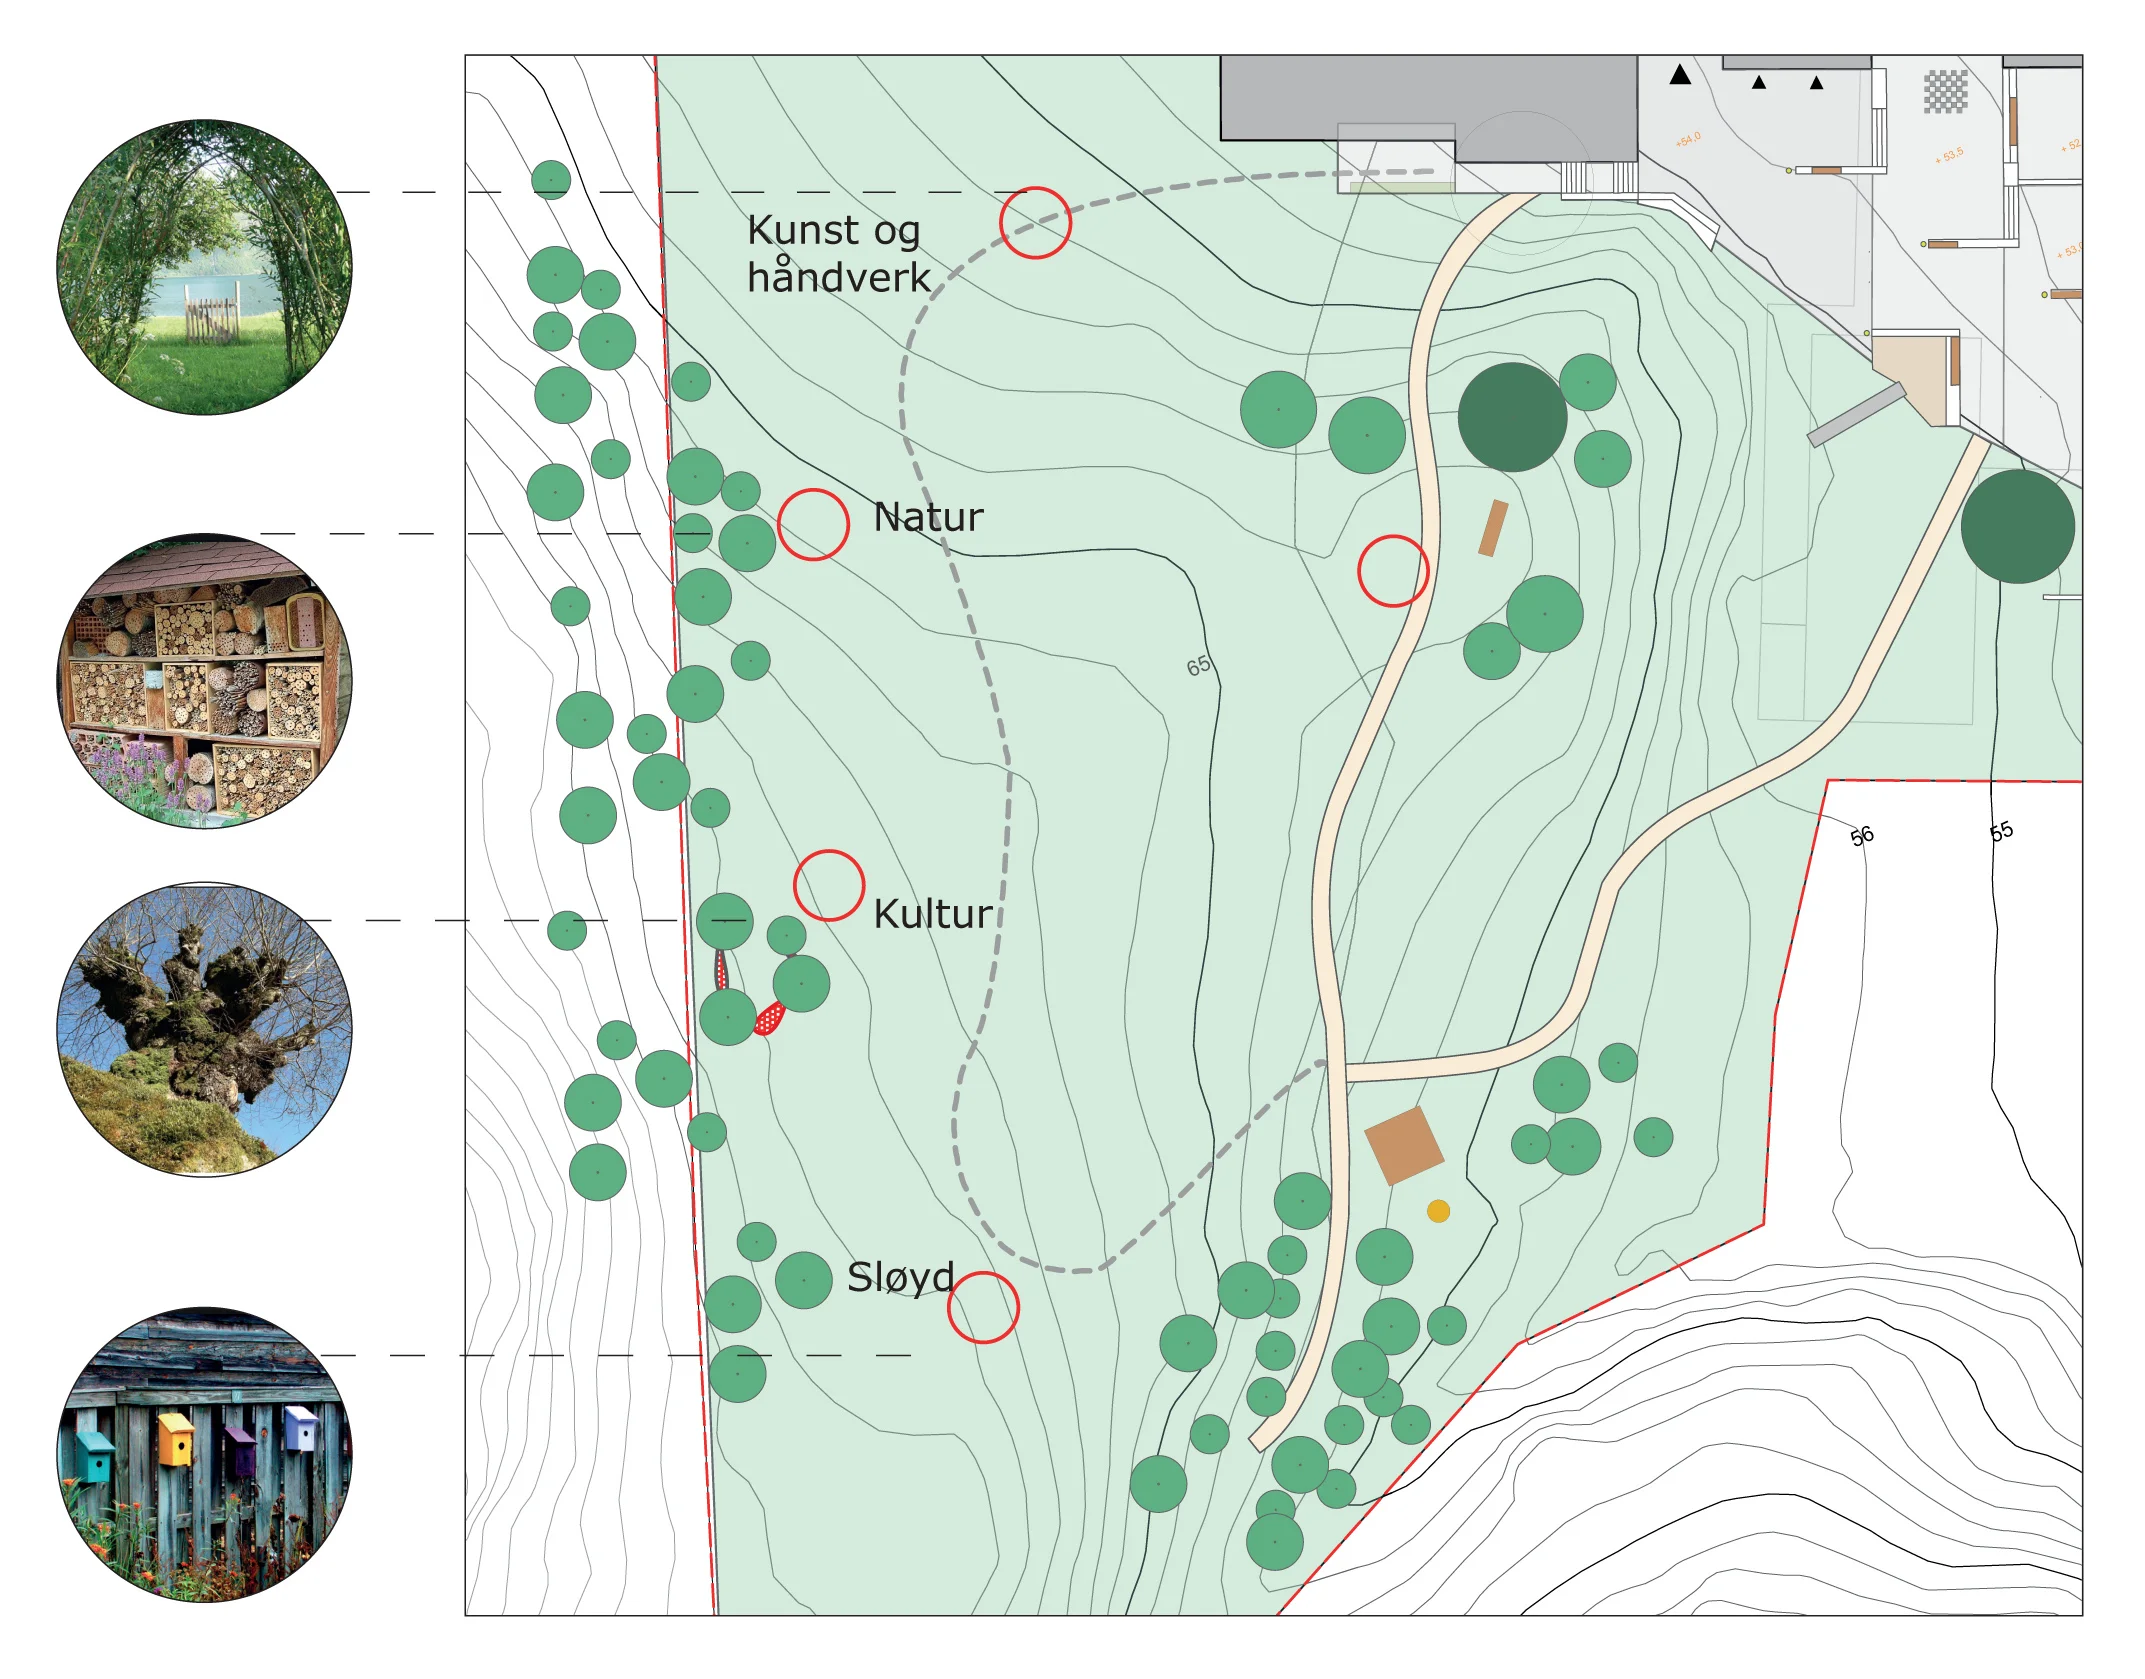Click the colorful birdhouses fence photo

[204, 1455]
